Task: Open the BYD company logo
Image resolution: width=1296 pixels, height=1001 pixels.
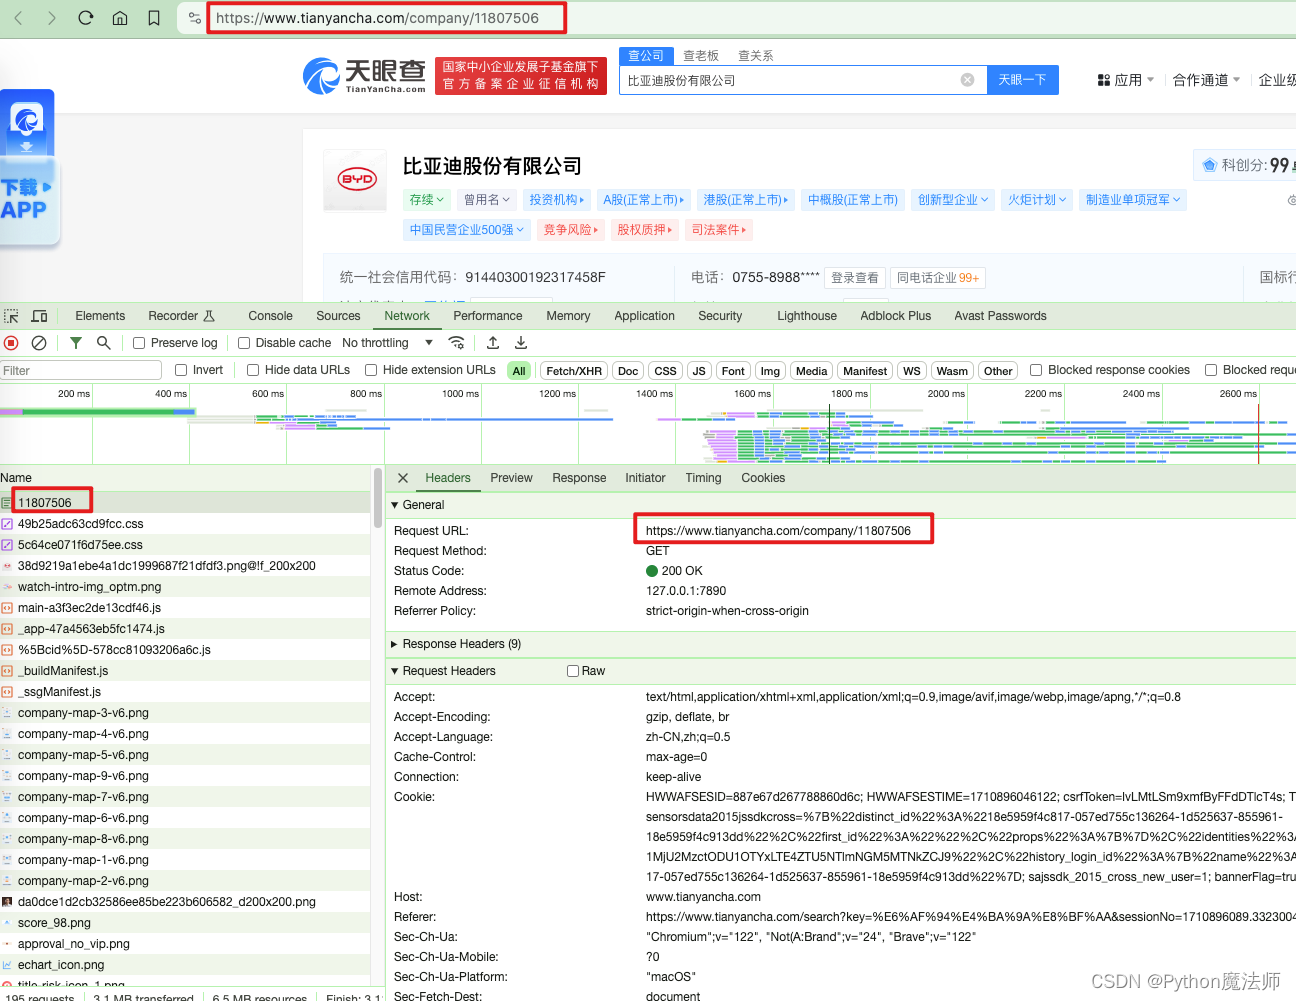Action: click(356, 180)
